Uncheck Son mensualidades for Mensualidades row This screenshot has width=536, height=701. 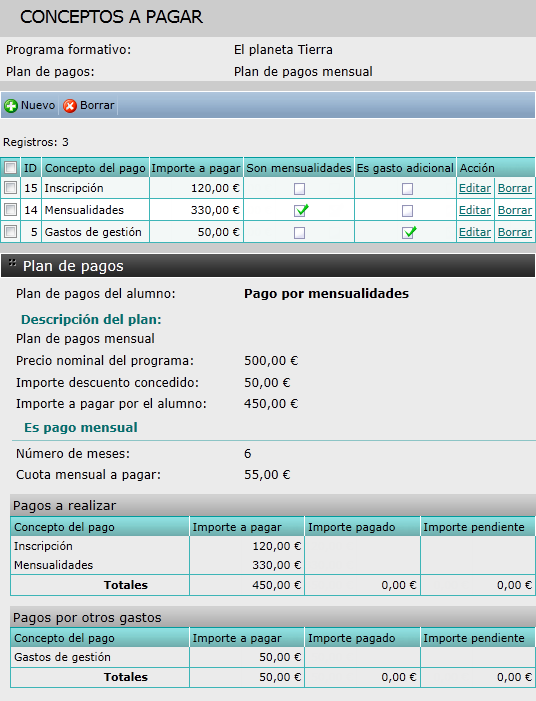pos(300,210)
